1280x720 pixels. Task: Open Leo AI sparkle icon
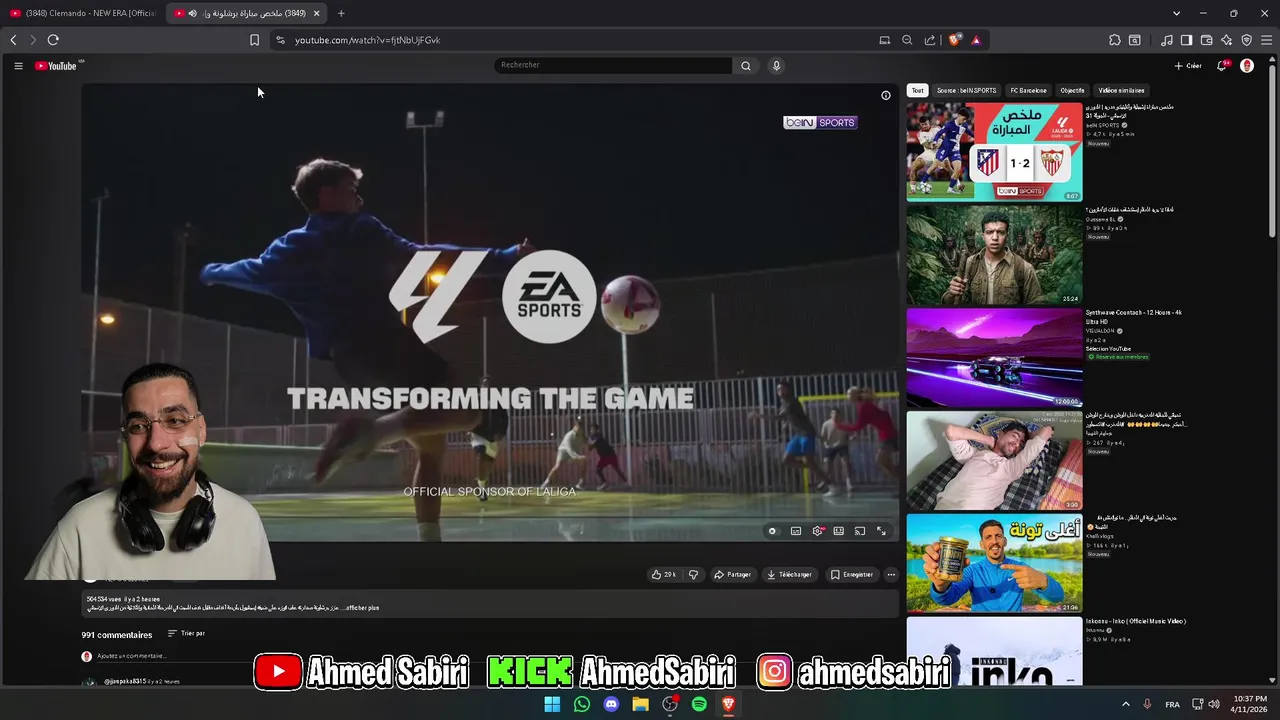1227,40
